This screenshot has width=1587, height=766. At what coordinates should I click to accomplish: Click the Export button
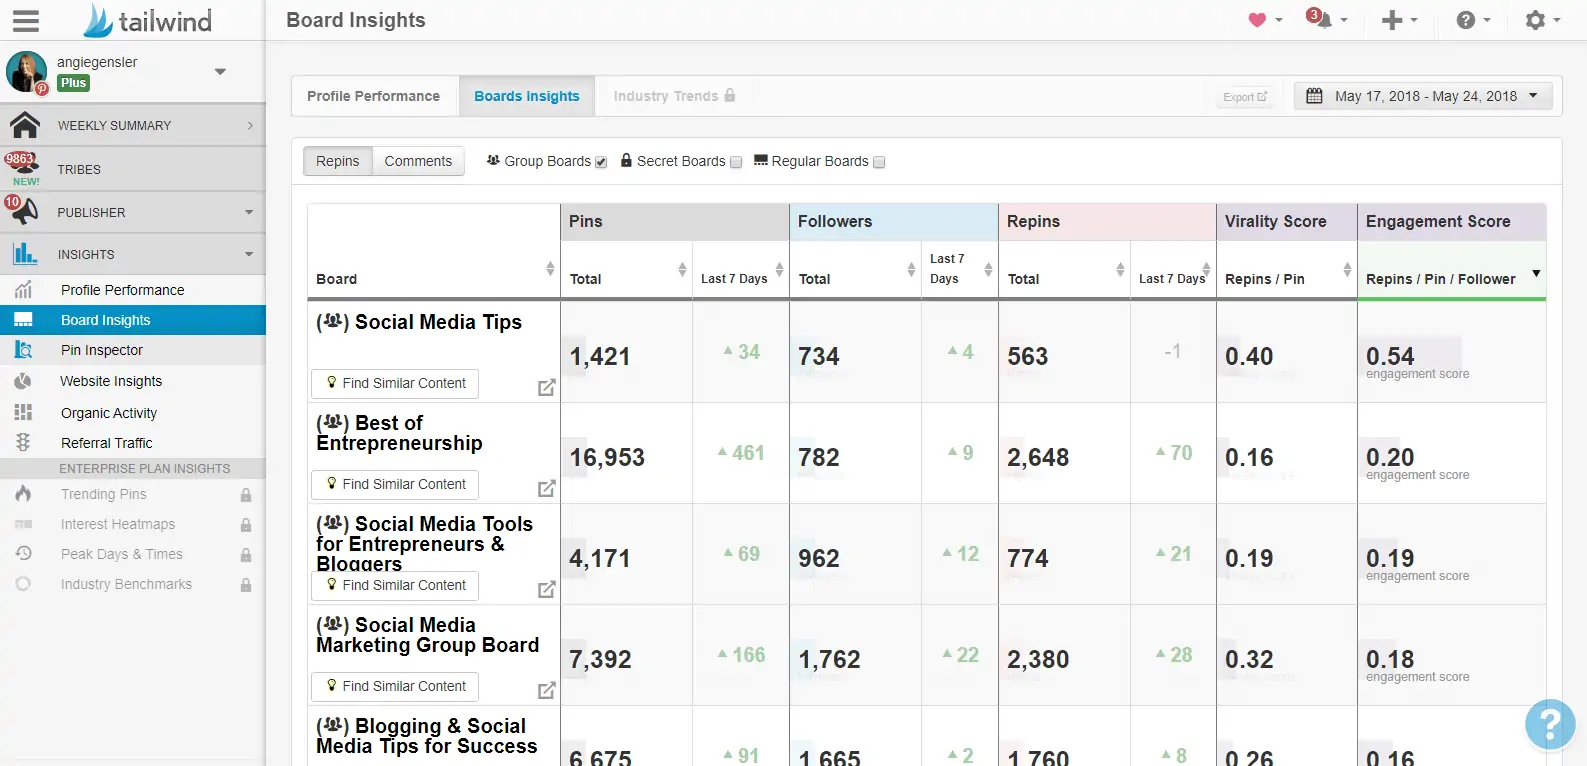pyautogui.click(x=1245, y=97)
